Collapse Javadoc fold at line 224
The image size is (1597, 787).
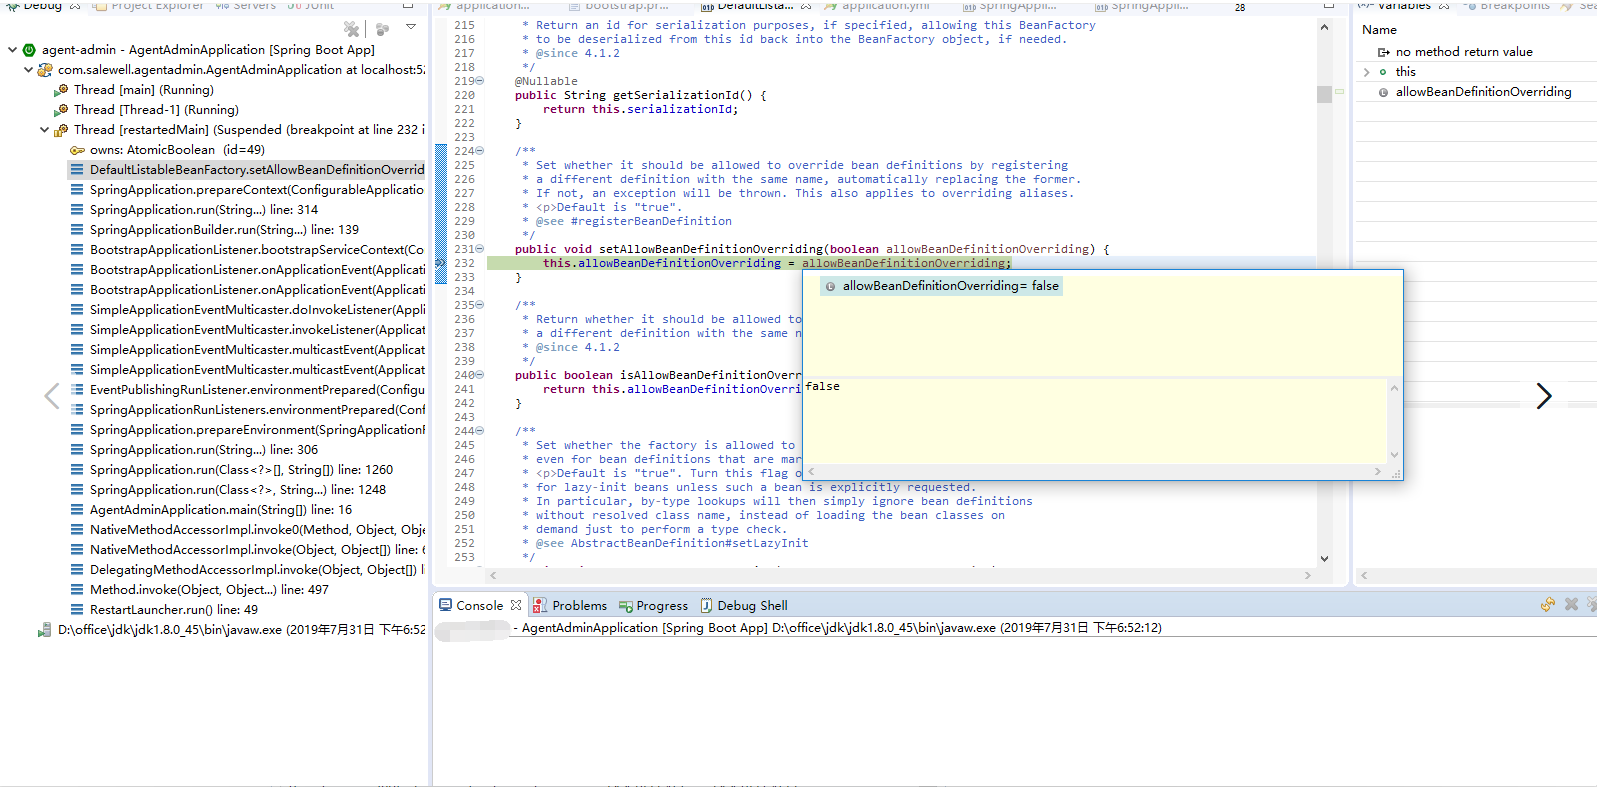tap(480, 151)
